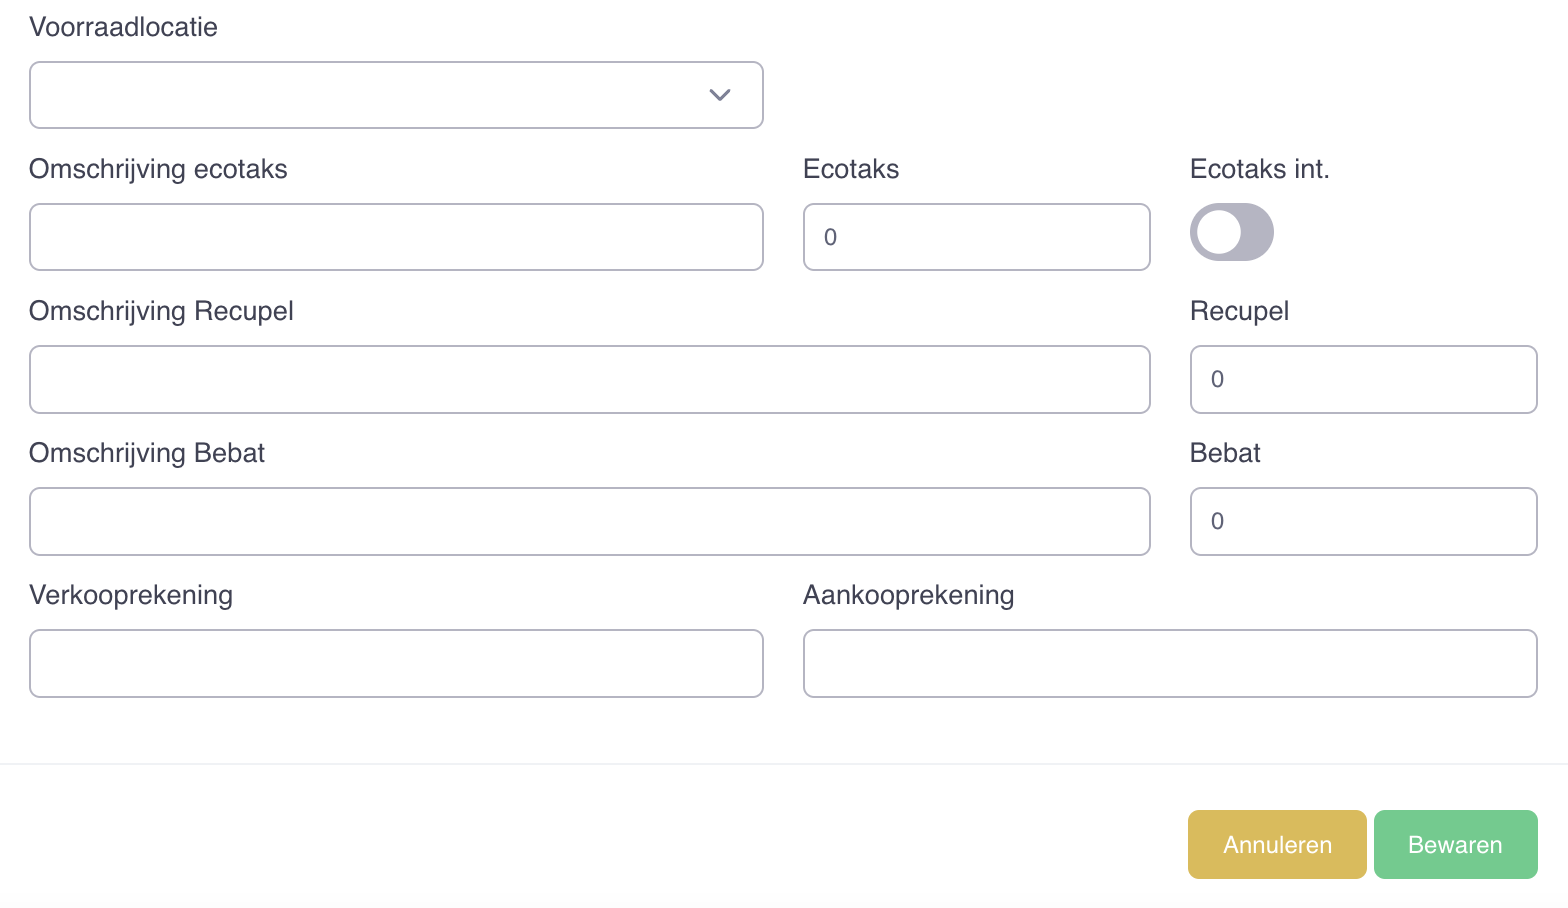Viewport: 1568px width, 908px height.
Task: Click the Recupel amount field
Action: click(1362, 379)
